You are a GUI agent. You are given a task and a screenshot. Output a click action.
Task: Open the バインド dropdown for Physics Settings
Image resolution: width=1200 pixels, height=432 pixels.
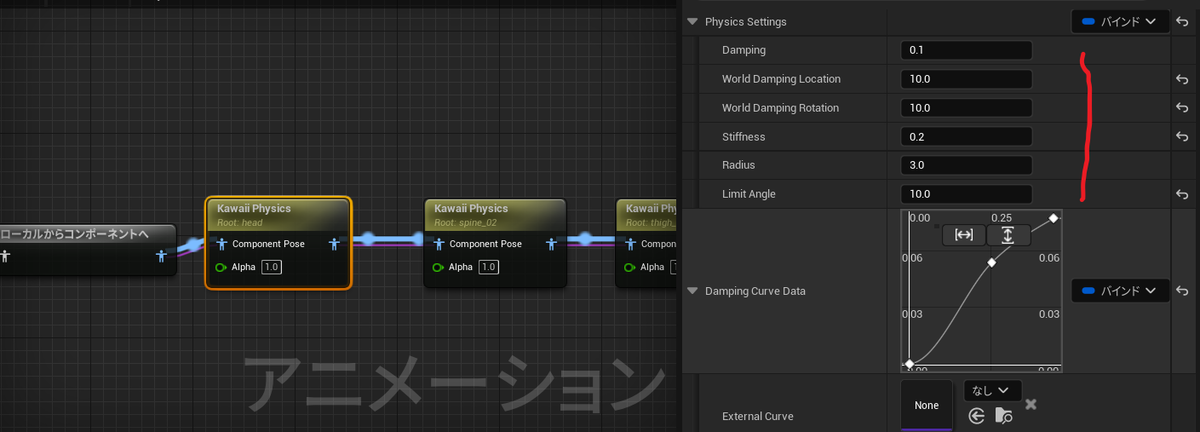tap(1120, 21)
